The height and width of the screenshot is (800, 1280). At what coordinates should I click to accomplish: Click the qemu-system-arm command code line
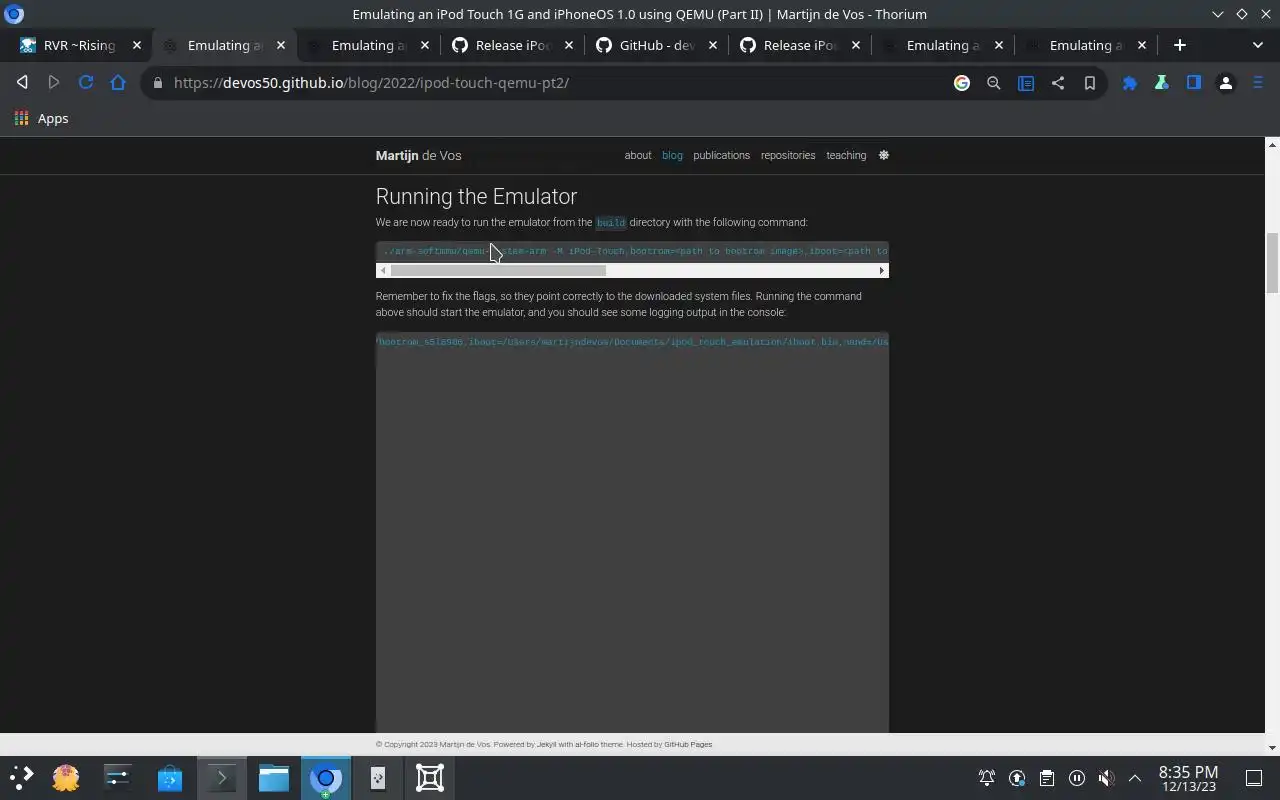pos(632,251)
